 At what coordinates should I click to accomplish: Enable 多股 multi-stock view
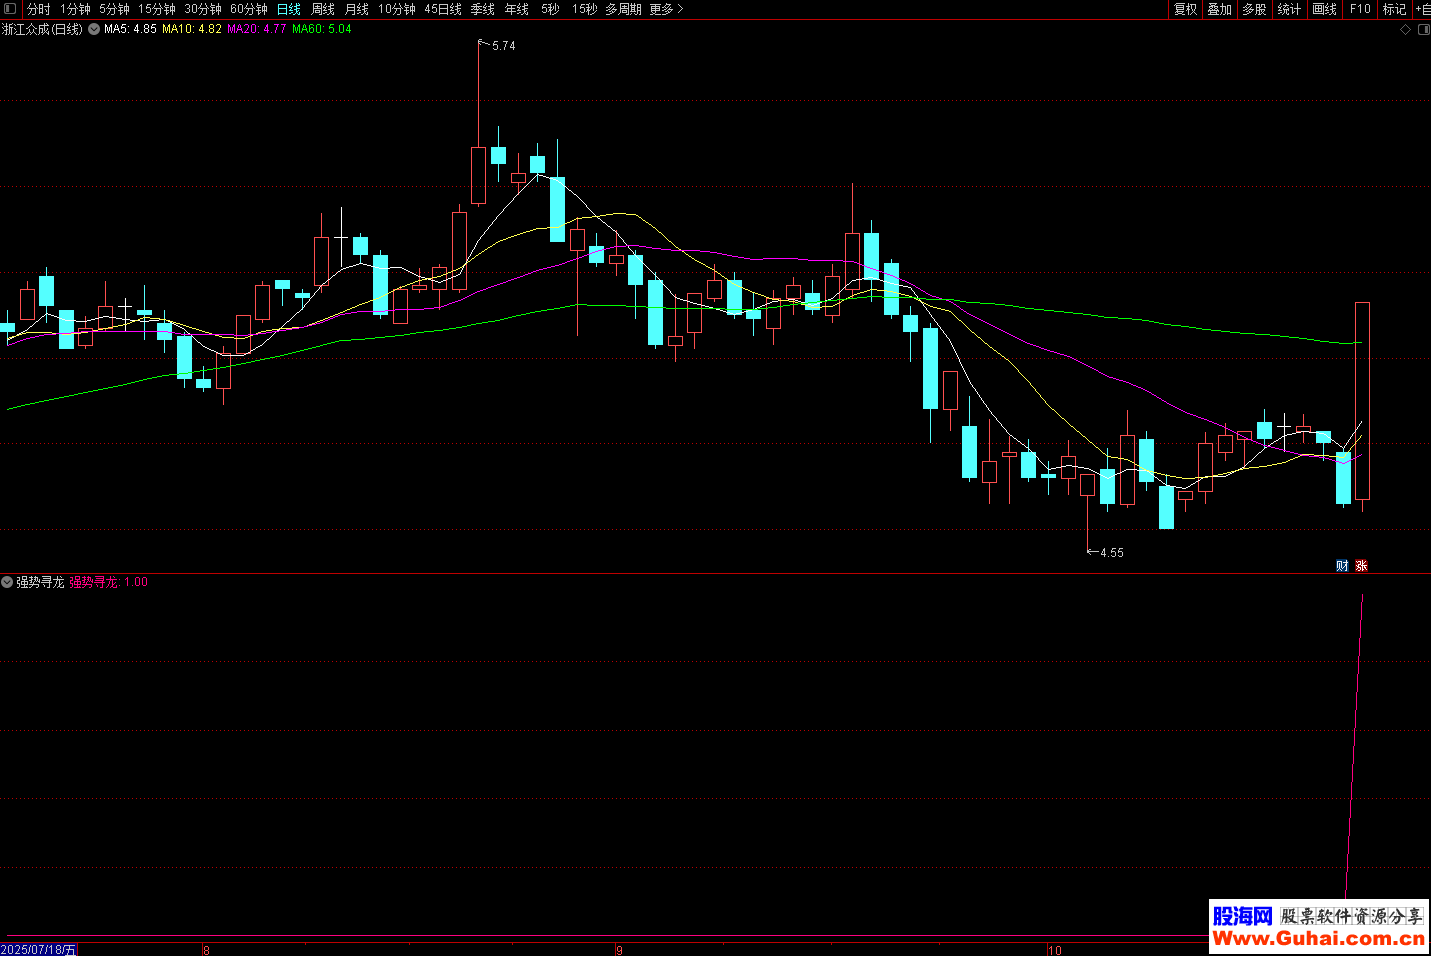(x=1254, y=9)
